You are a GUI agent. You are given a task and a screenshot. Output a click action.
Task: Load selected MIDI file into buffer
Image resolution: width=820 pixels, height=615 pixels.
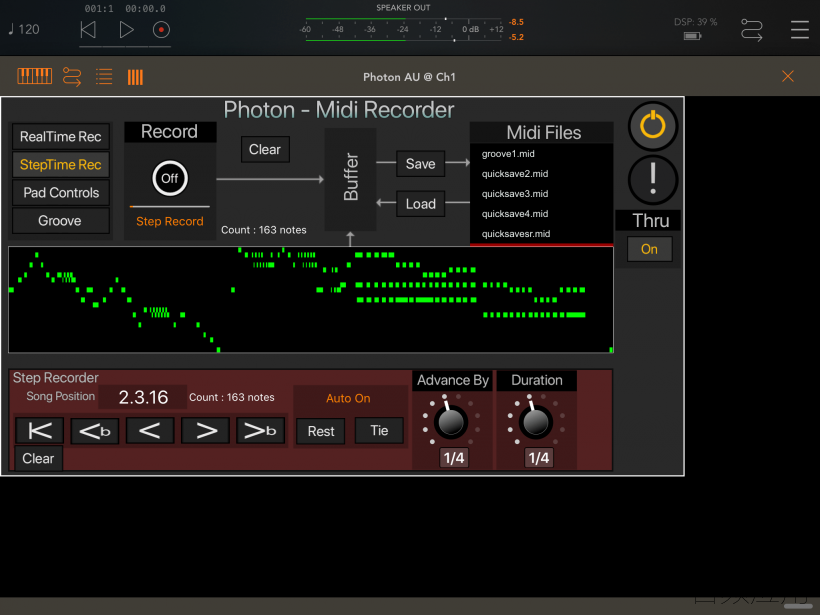click(x=420, y=203)
